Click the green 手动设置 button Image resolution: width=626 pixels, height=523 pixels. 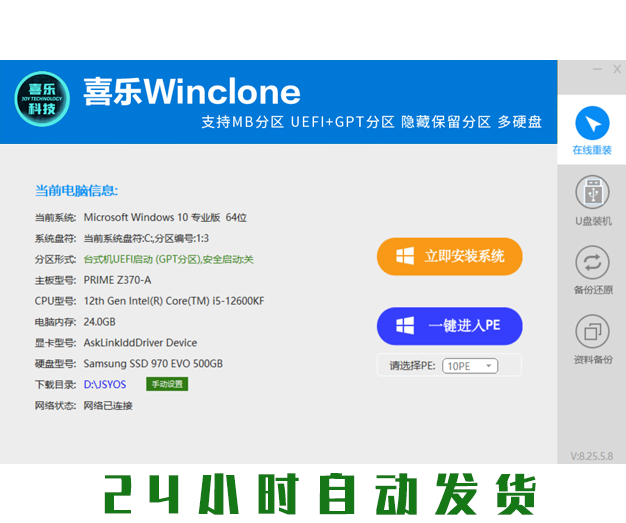pyautogui.click(x=167, y=384)
